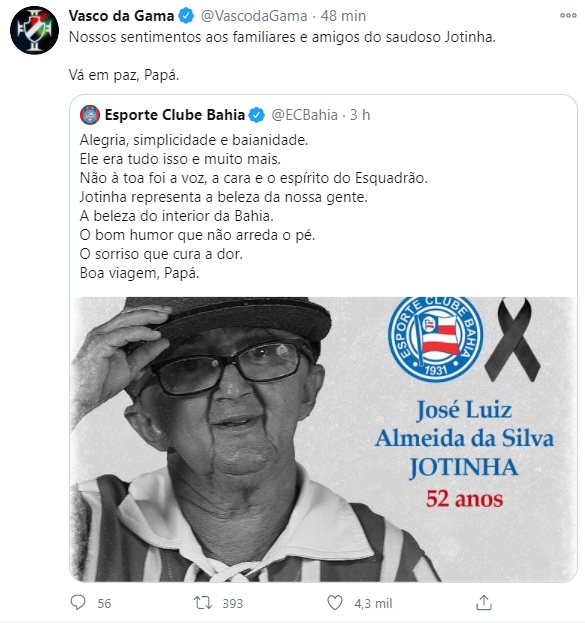Screen dimensions: 585x623
Task: Open the quoted tweet's 3 h timestamp
Action: [360, 115]
